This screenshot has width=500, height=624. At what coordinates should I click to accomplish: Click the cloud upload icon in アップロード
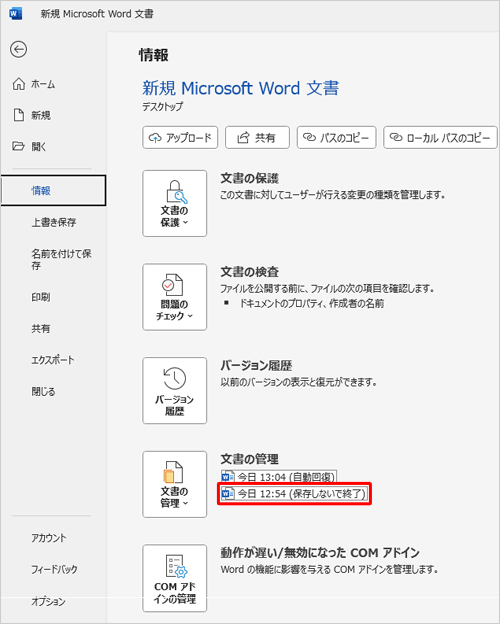155,138
